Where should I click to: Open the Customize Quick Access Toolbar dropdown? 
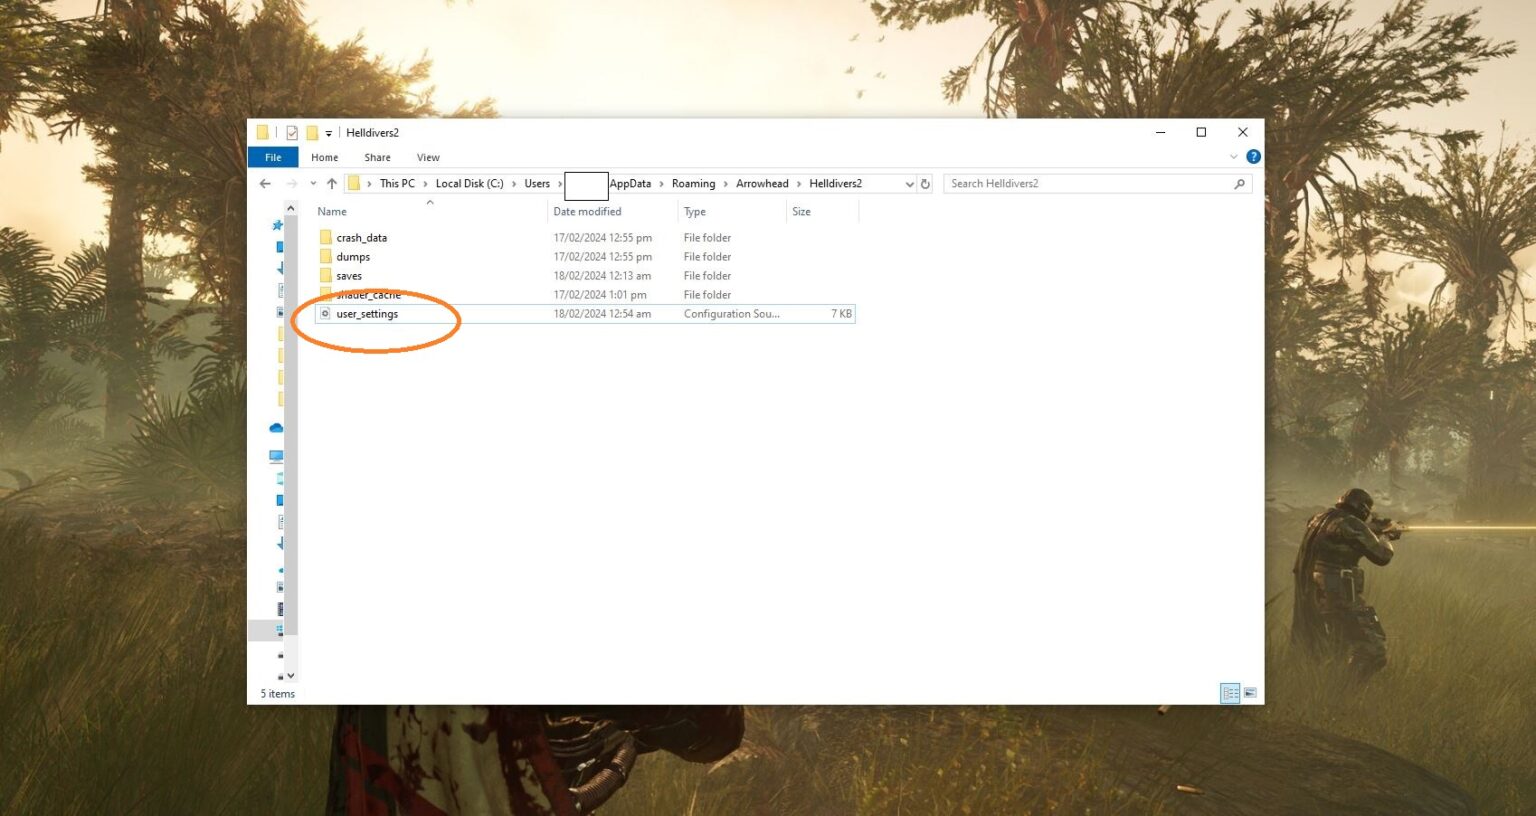(x=328, y=133)
